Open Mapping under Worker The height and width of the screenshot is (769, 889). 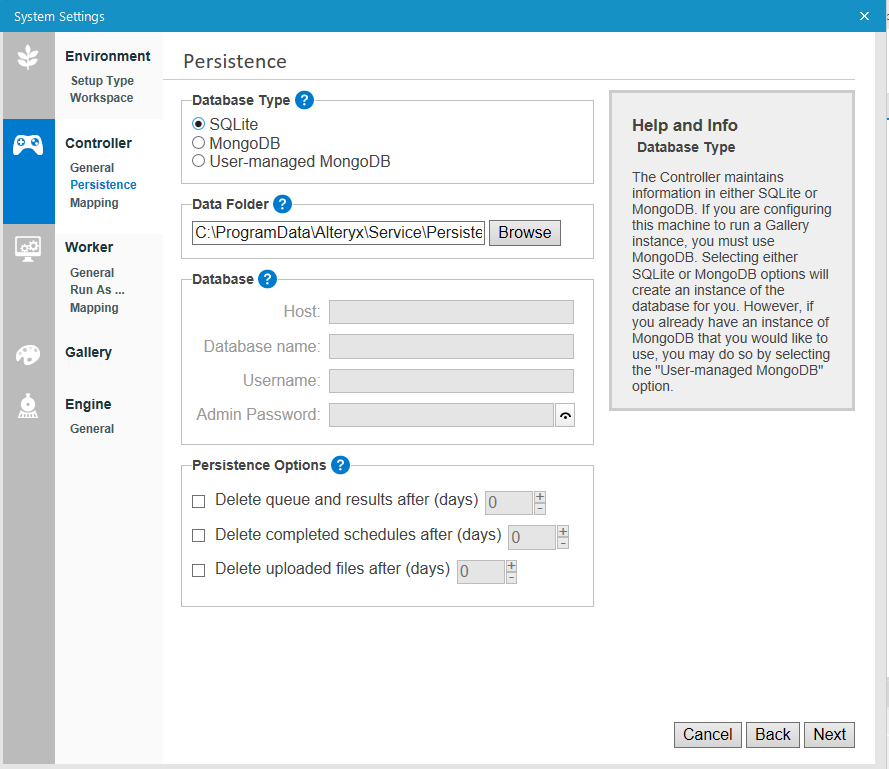point(94,308)
